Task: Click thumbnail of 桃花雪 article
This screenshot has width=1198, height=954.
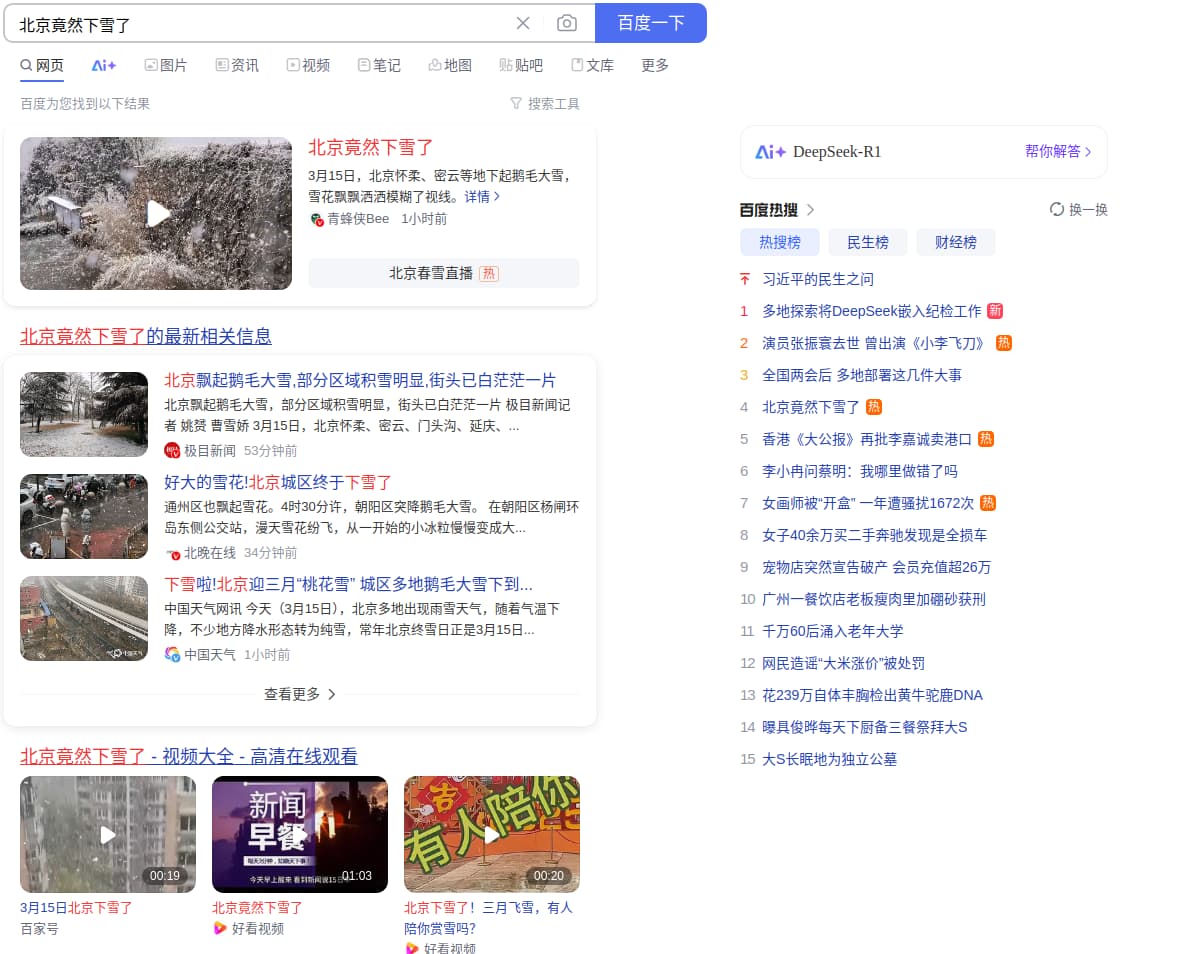Action: coord(84,618)
